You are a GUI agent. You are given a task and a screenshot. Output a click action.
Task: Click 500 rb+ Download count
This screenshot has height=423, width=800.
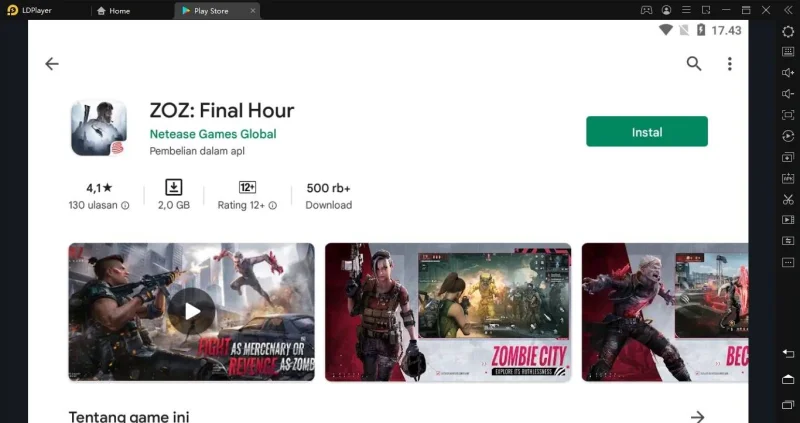click(329, 196)
